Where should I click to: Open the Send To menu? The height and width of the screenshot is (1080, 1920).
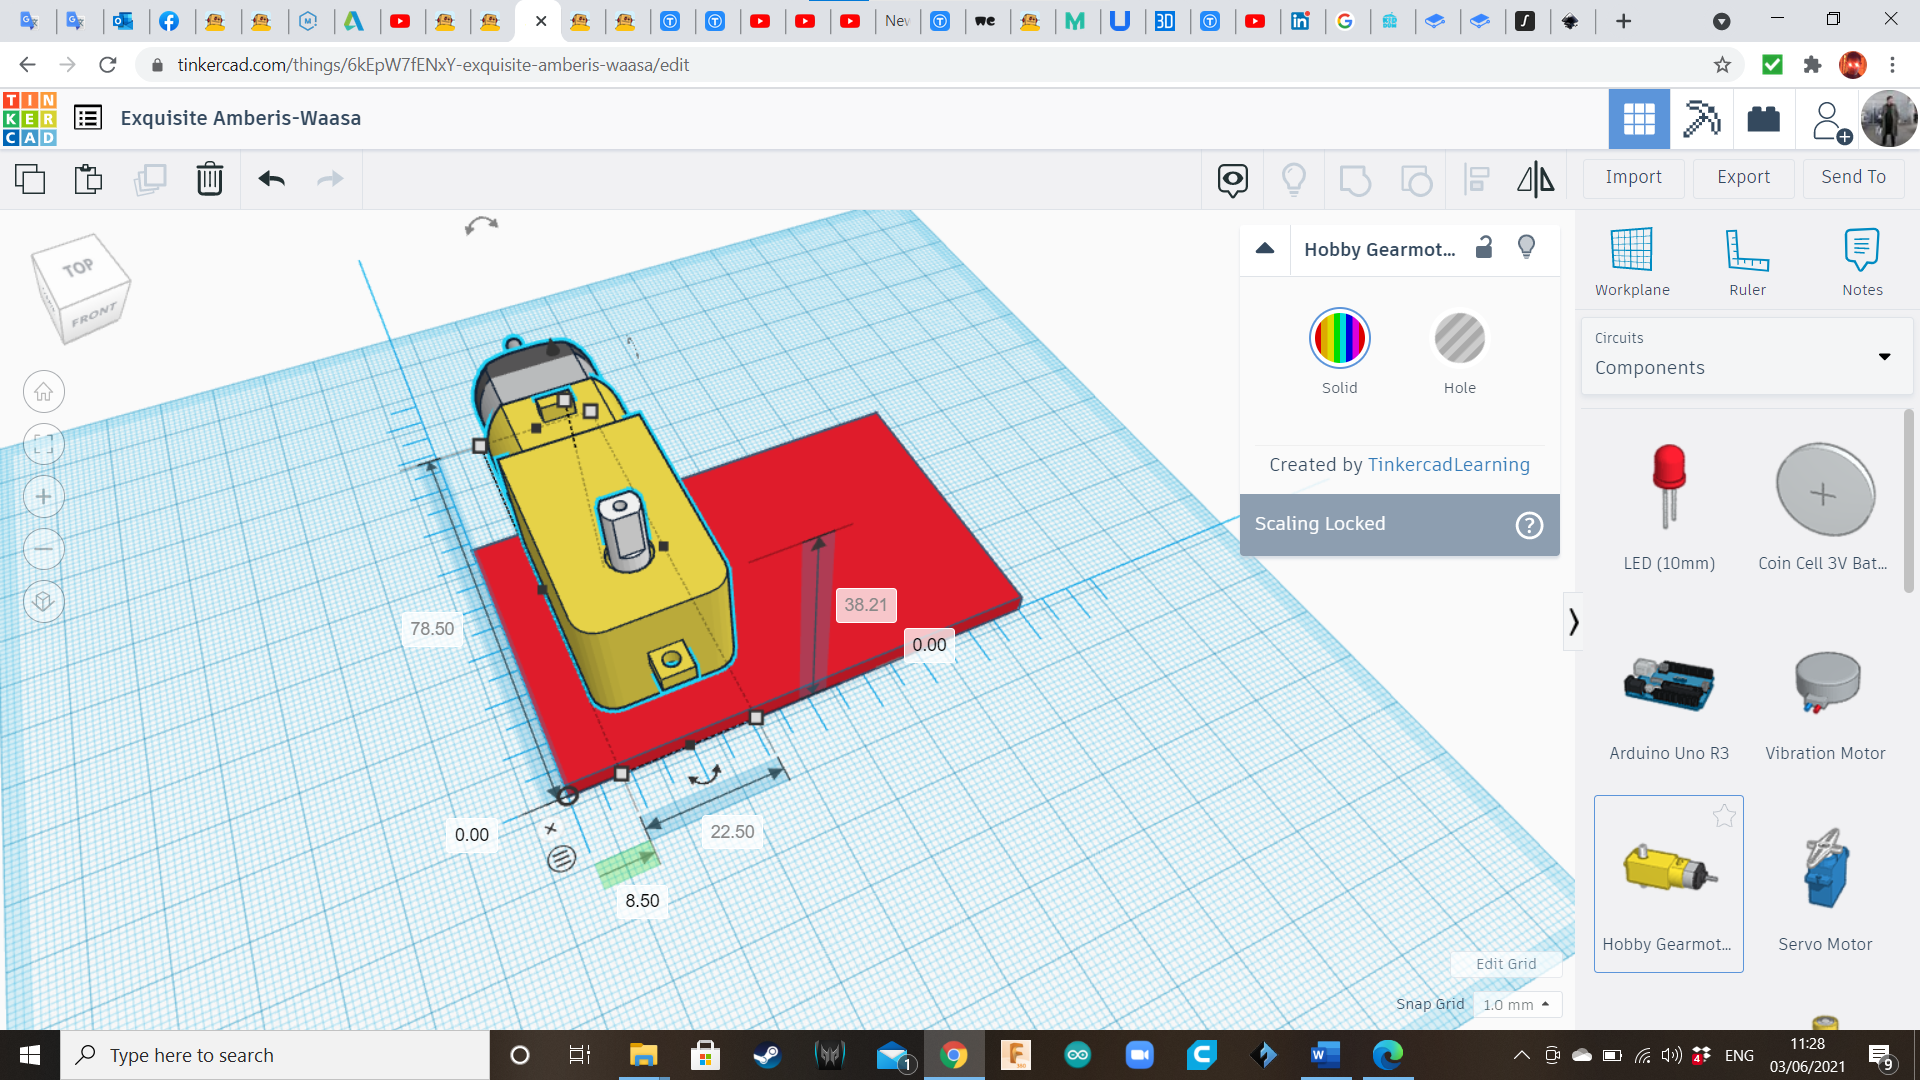(x=1853, y=177)
